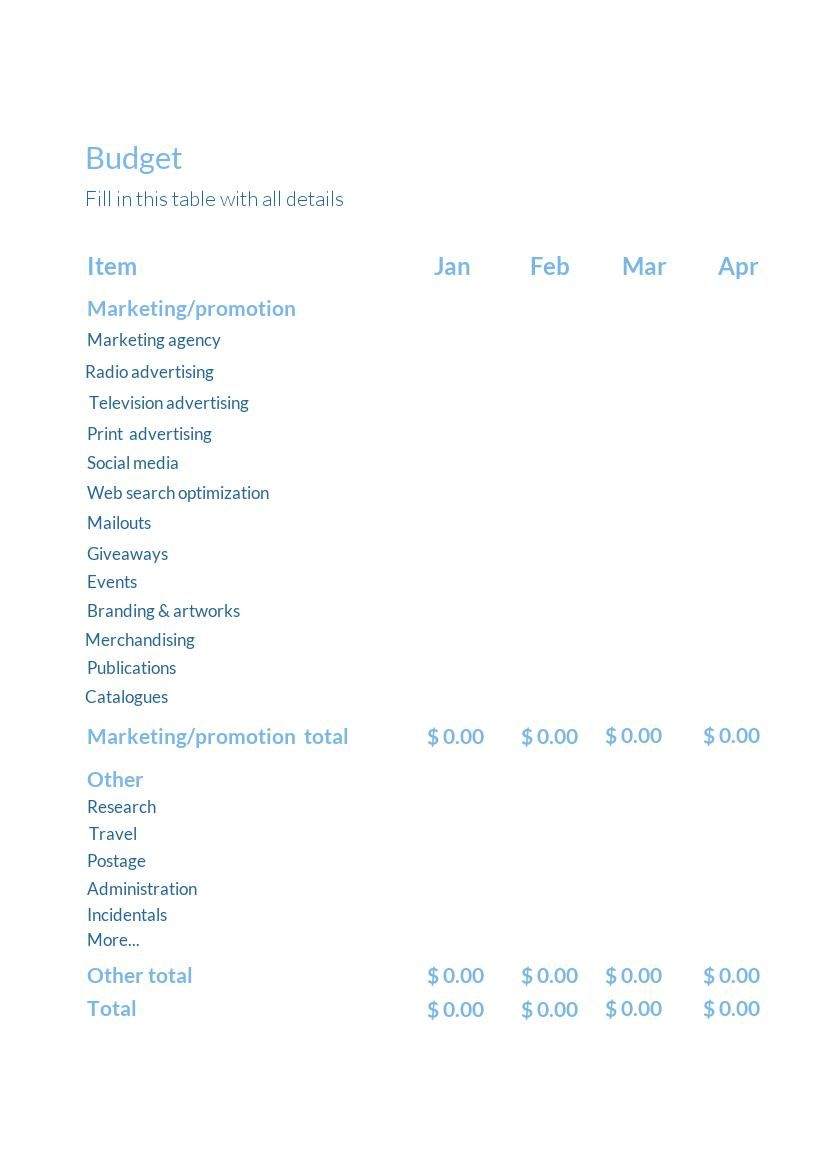Select the Mar column header
827x1170 pixels.
(644, 266)
